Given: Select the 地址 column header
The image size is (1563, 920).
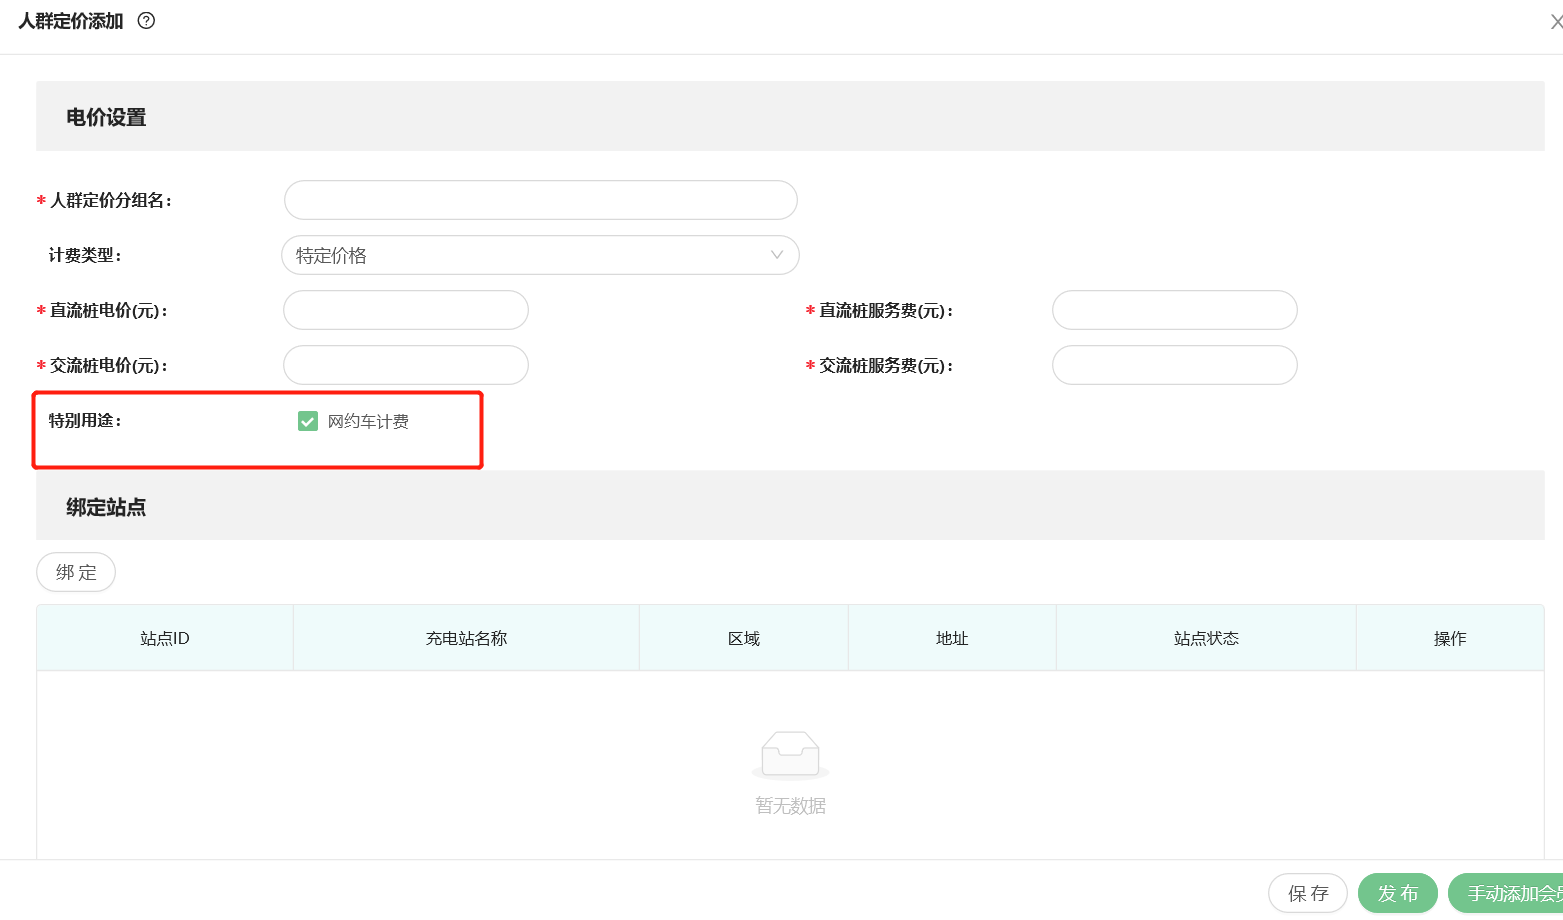Looking at the screenshot, I should tap(952, 638).
